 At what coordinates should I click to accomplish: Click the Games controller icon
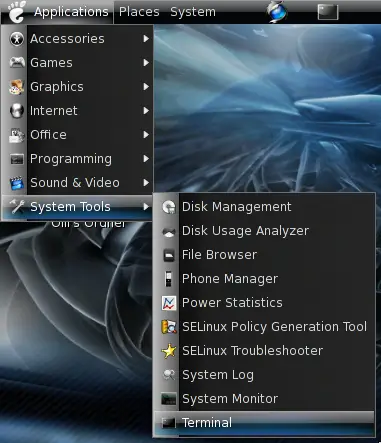pos(17,62)
